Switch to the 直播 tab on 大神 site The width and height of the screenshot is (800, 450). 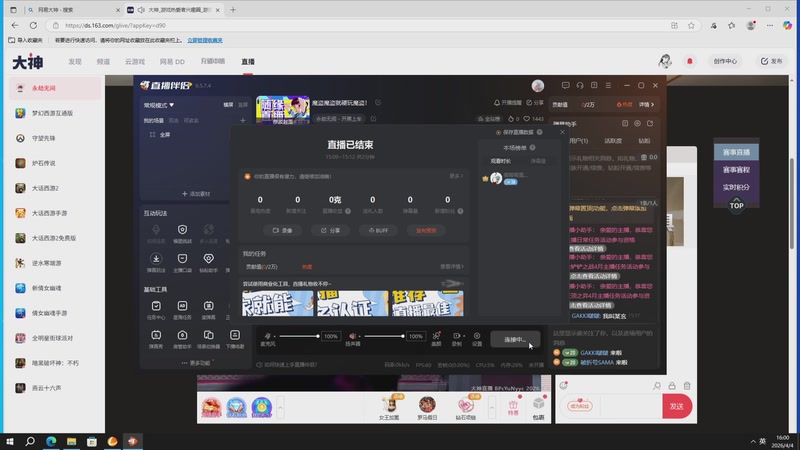pyautogui.click(x=248, y=61)
